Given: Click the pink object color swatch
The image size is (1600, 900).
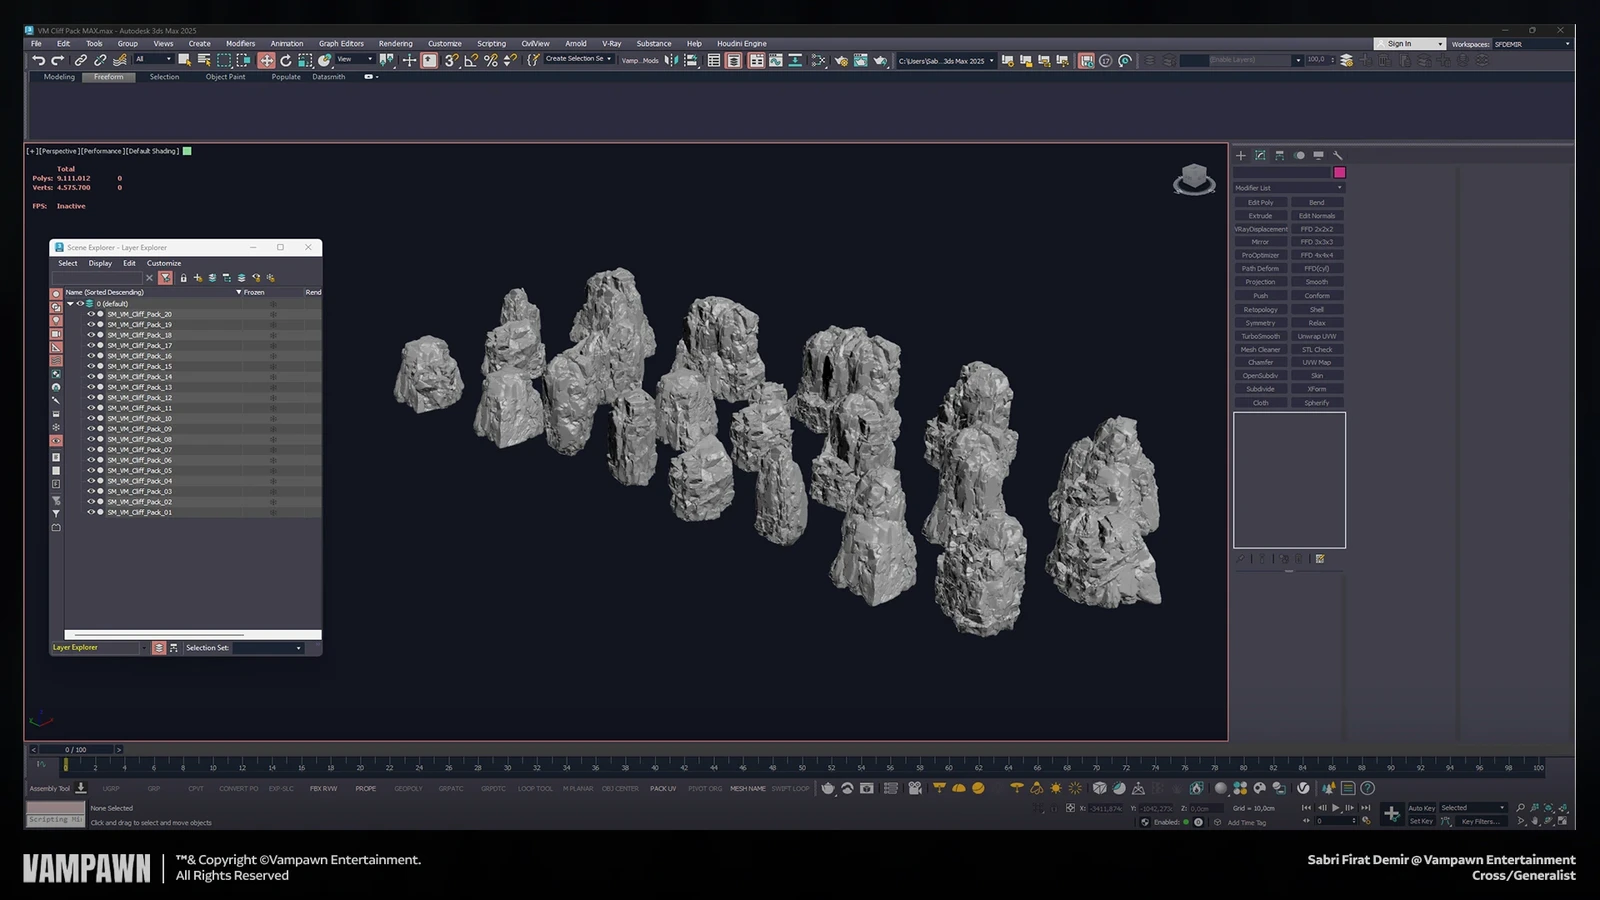Looking at the screenshot, I should tap(1339, 172).
